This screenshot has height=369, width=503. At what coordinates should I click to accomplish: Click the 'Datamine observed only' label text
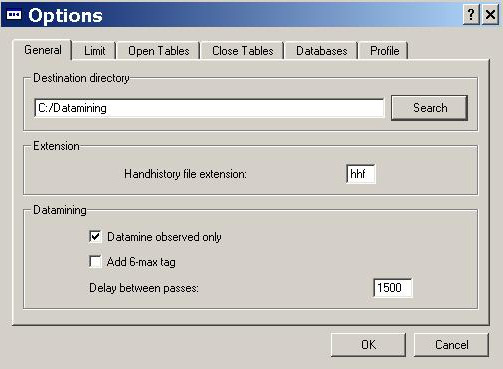pyautogui.click(x=164, y=237)
